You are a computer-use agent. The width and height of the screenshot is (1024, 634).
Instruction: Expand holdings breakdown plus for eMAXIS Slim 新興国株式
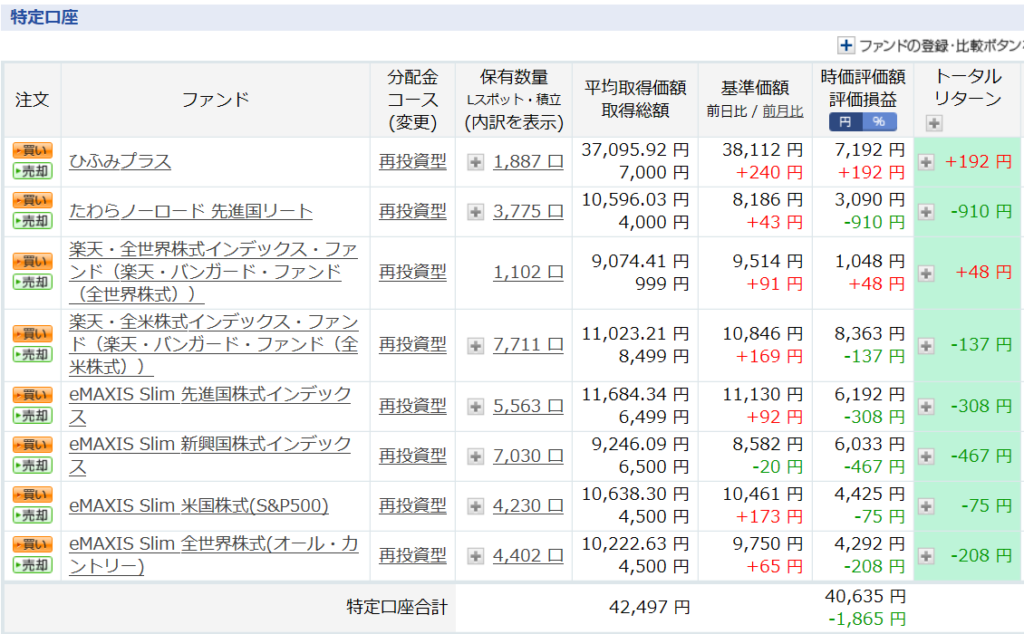[x=475, y=456]
